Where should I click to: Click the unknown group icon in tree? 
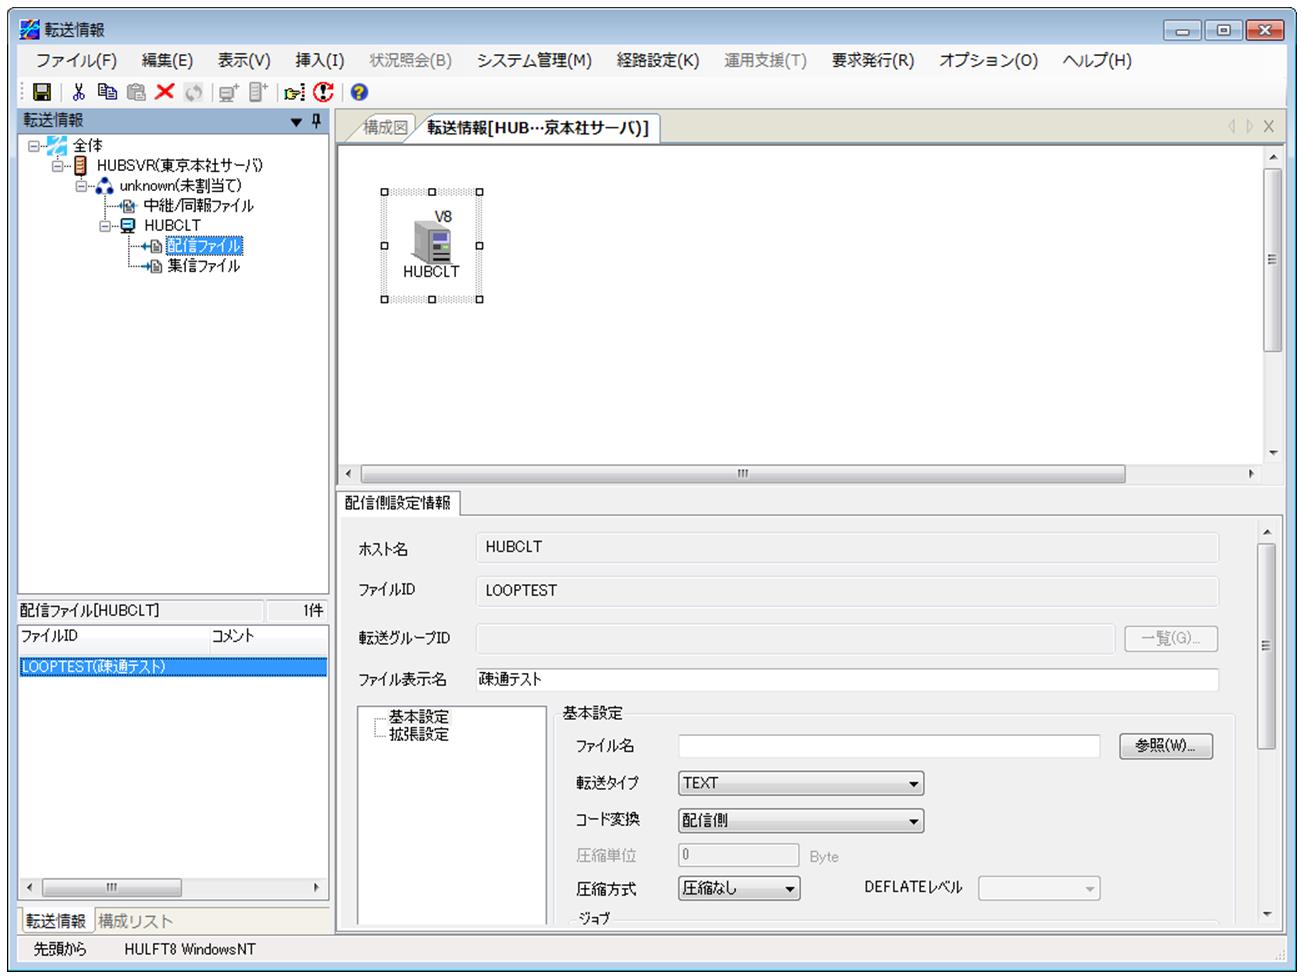105,186
